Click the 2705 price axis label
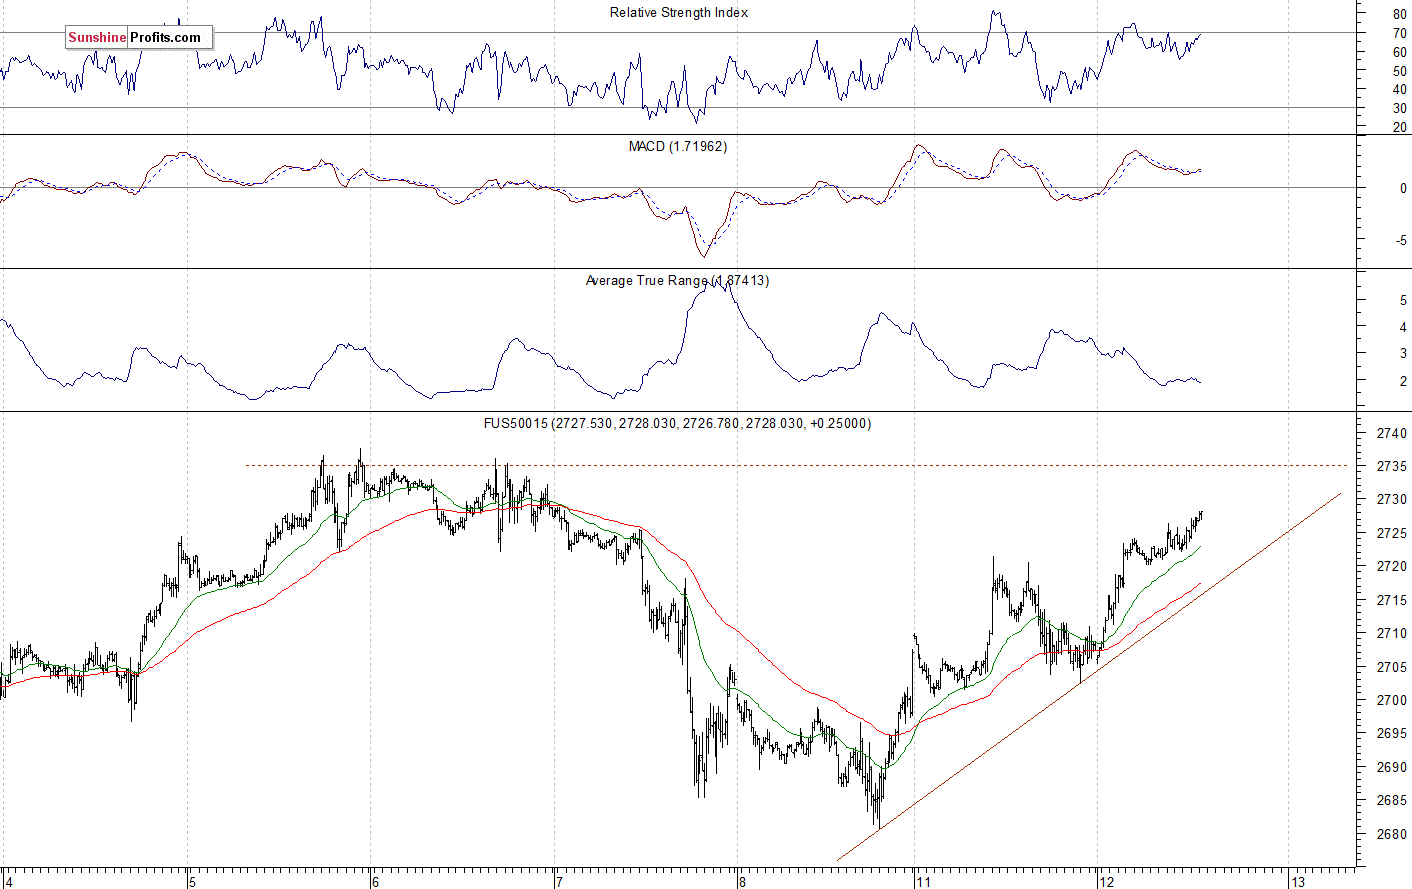 click(1391, 667)
